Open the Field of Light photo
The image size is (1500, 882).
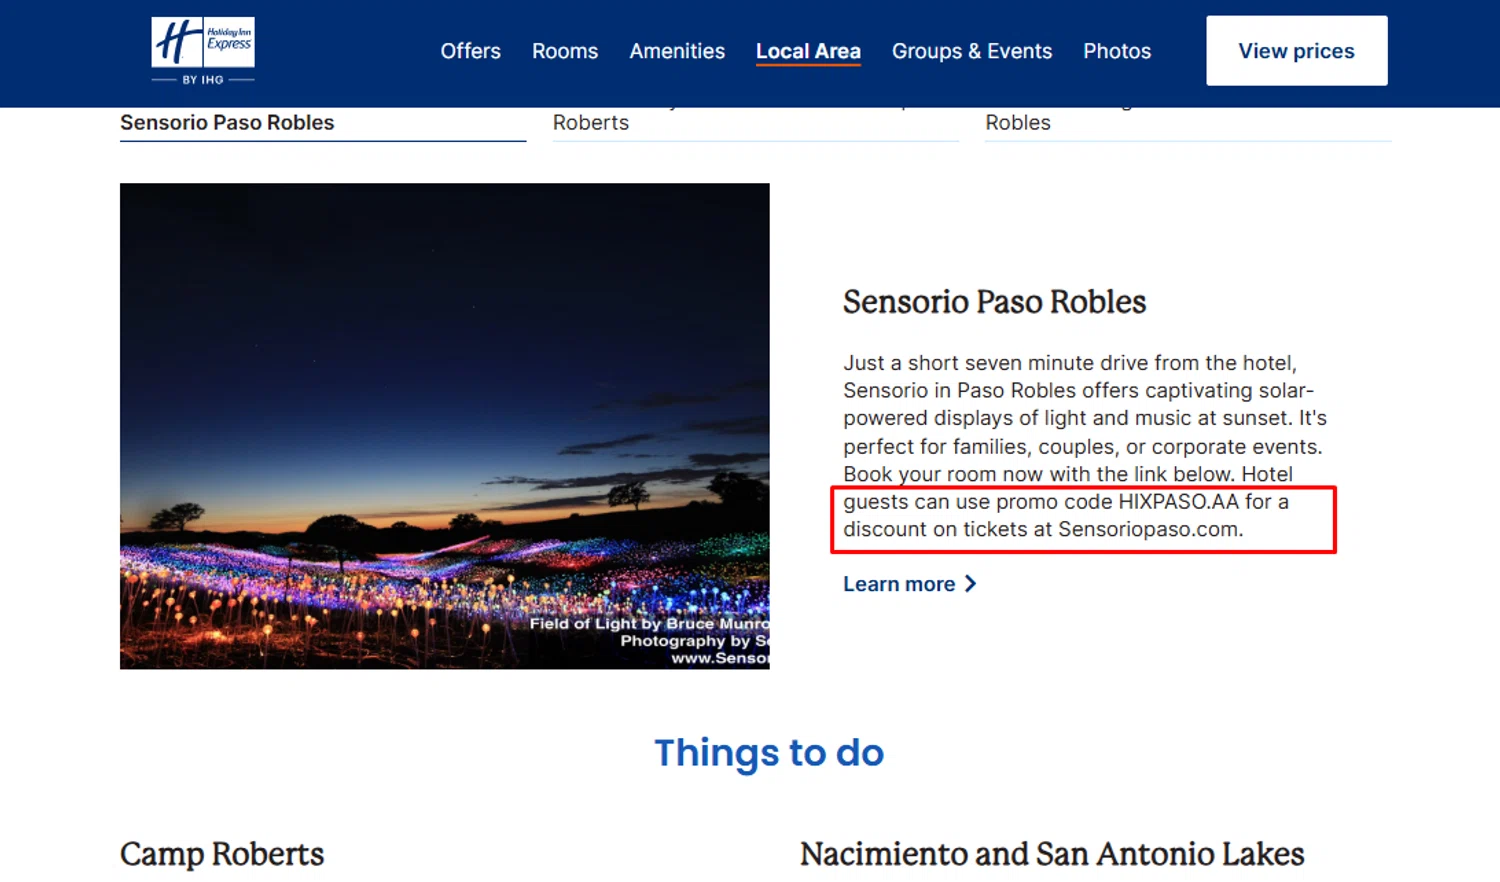(445, 426)
